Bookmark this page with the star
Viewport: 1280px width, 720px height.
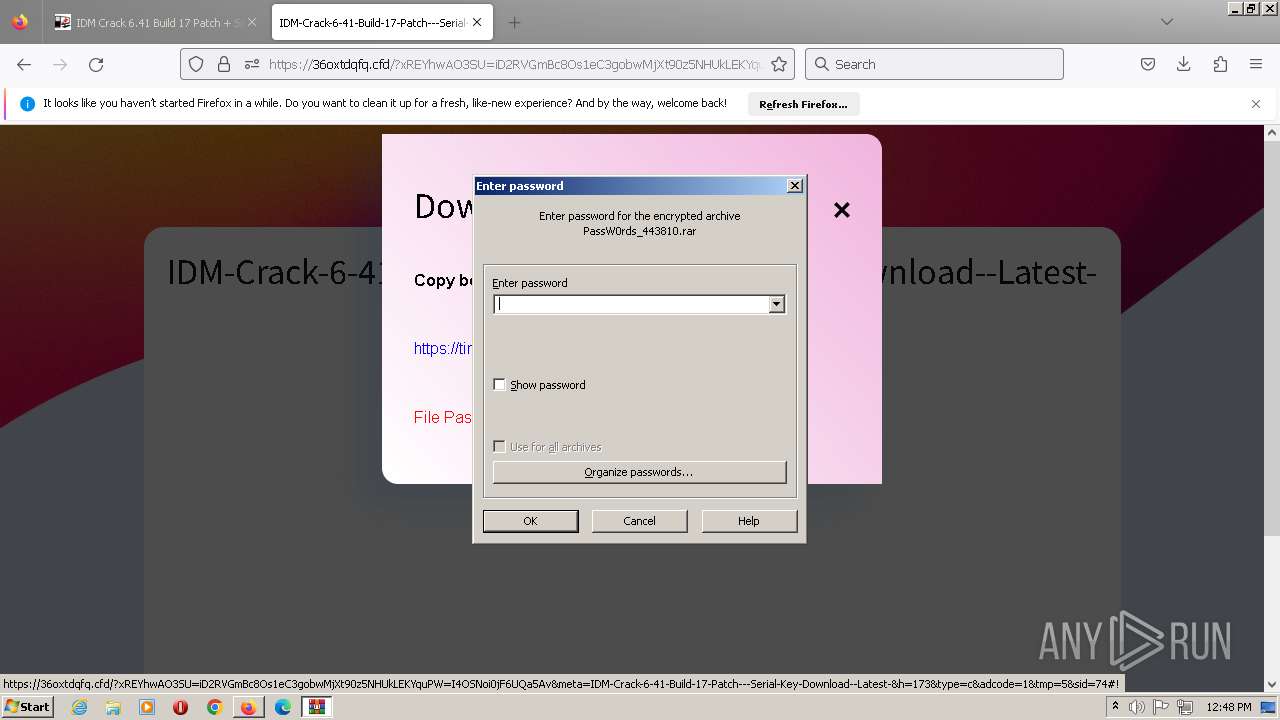779,64
